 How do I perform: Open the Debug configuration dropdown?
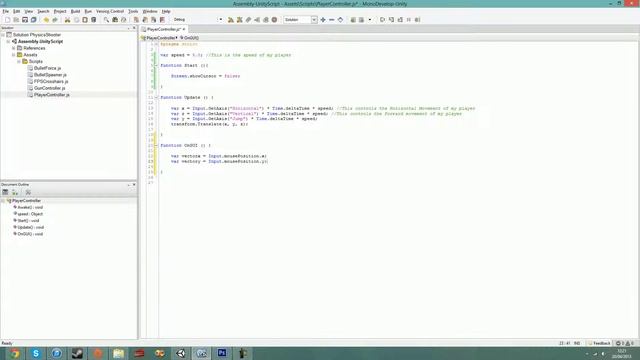point(198,20)
